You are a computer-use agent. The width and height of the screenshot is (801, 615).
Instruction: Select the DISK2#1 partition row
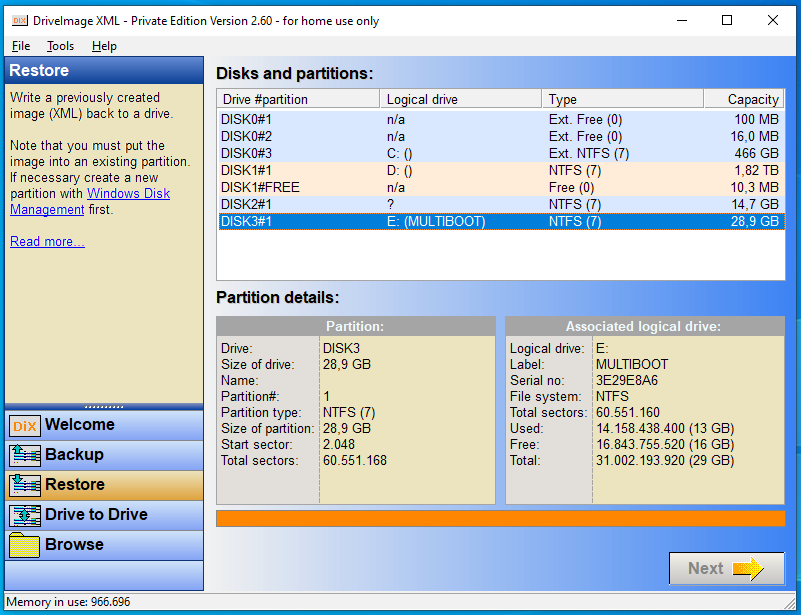502,204
